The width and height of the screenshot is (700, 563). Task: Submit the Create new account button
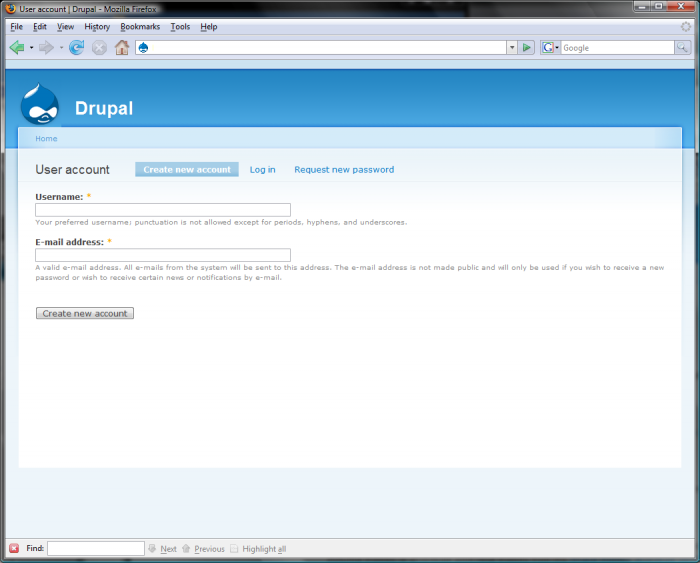click(85, 313)
